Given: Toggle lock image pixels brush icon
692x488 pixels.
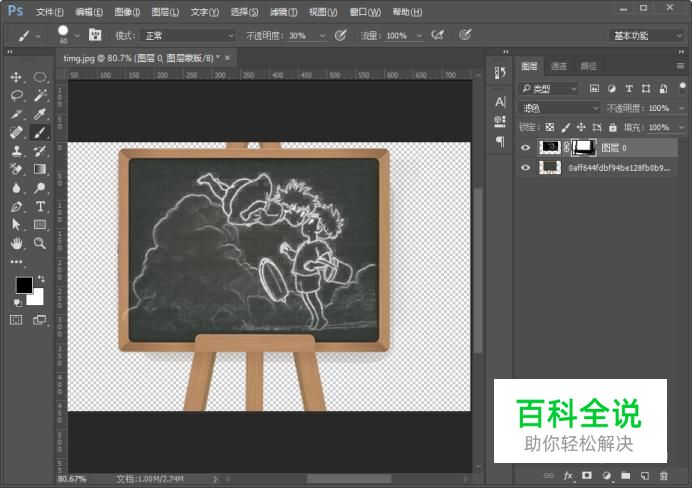Looking at the screenshot, I should pyautogui.click(x=565, y=128).
